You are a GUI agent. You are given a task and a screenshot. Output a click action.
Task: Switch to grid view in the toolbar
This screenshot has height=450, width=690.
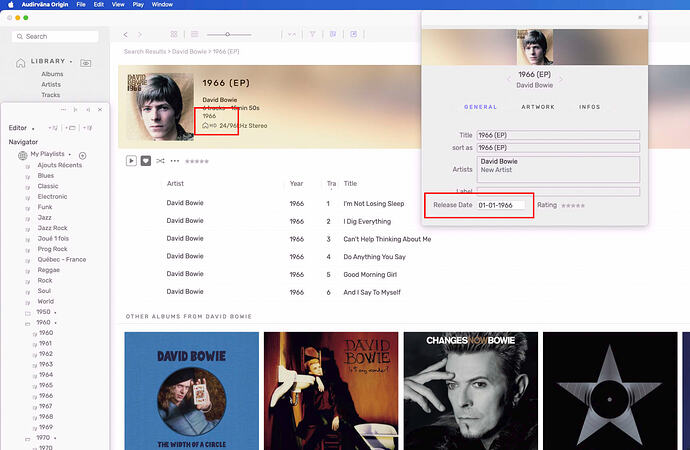[175, 34]
